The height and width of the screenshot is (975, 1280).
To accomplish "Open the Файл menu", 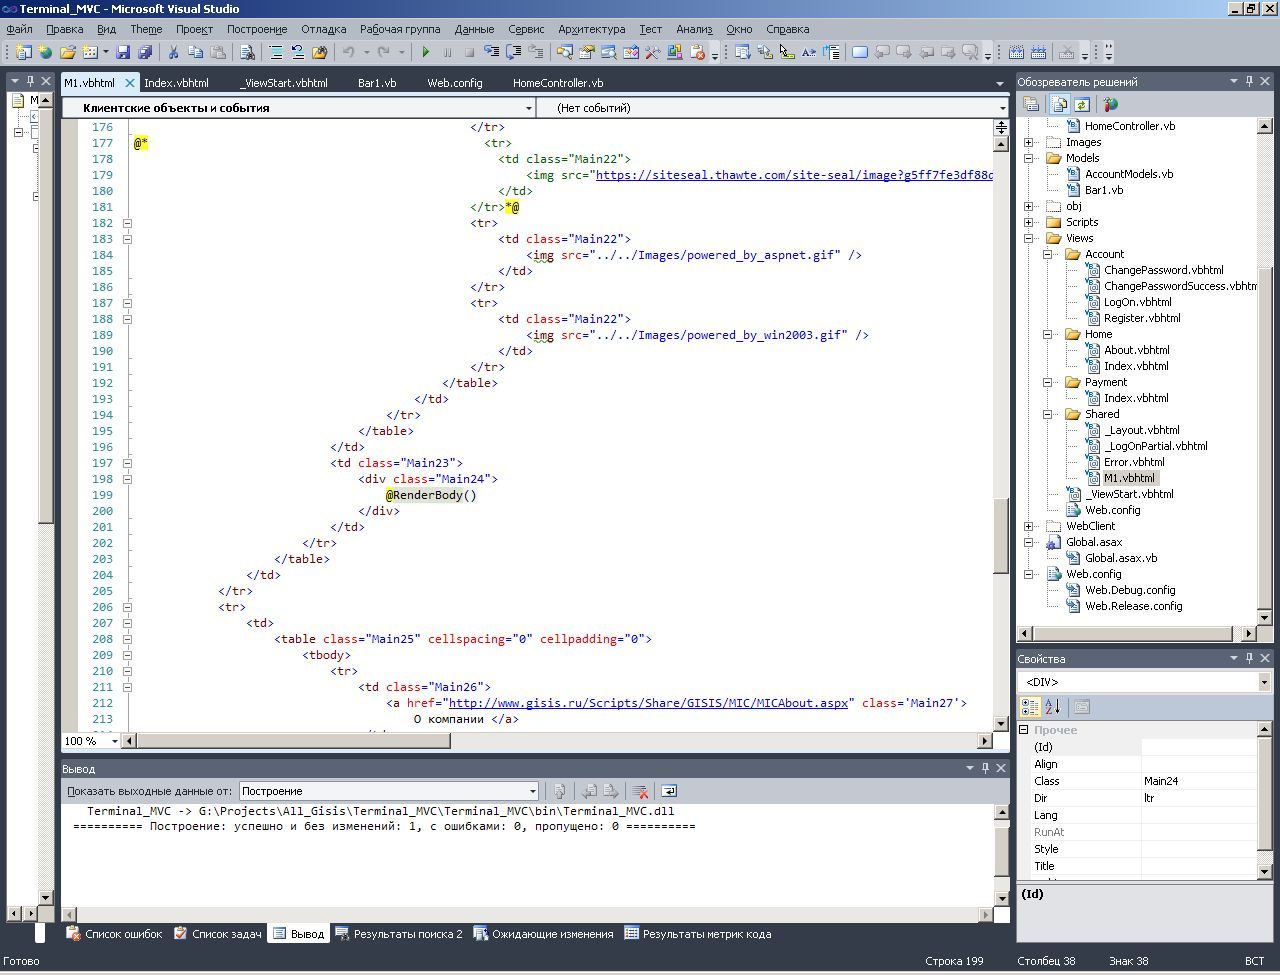I will click(x=19, y=29).
